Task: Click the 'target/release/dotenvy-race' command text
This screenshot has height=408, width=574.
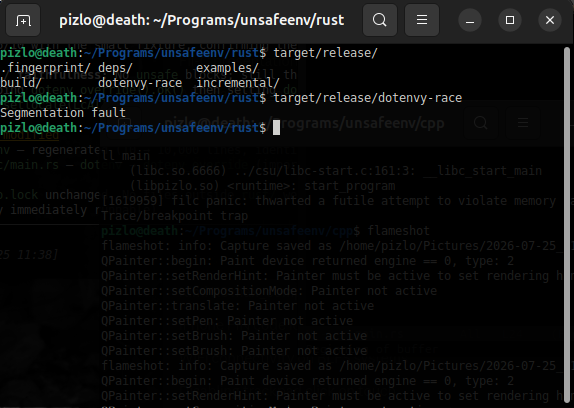Action: (368, 98)
